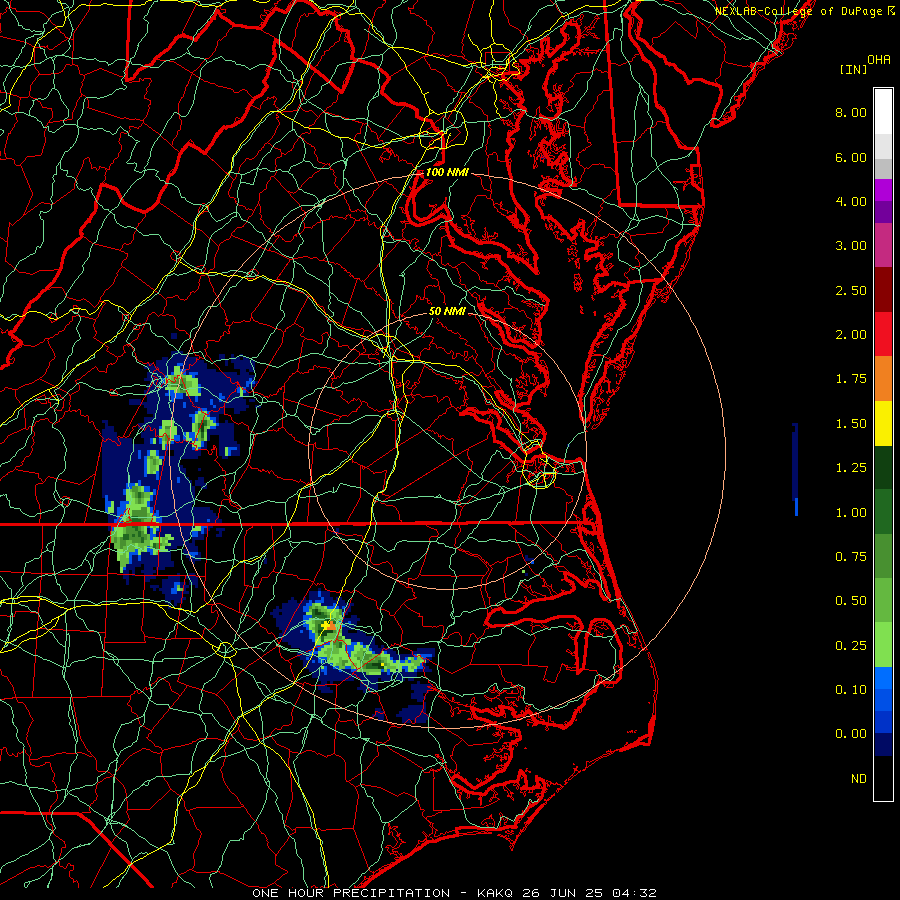
Task: Click the "0.10" legend value
Action: pos(851,690)
